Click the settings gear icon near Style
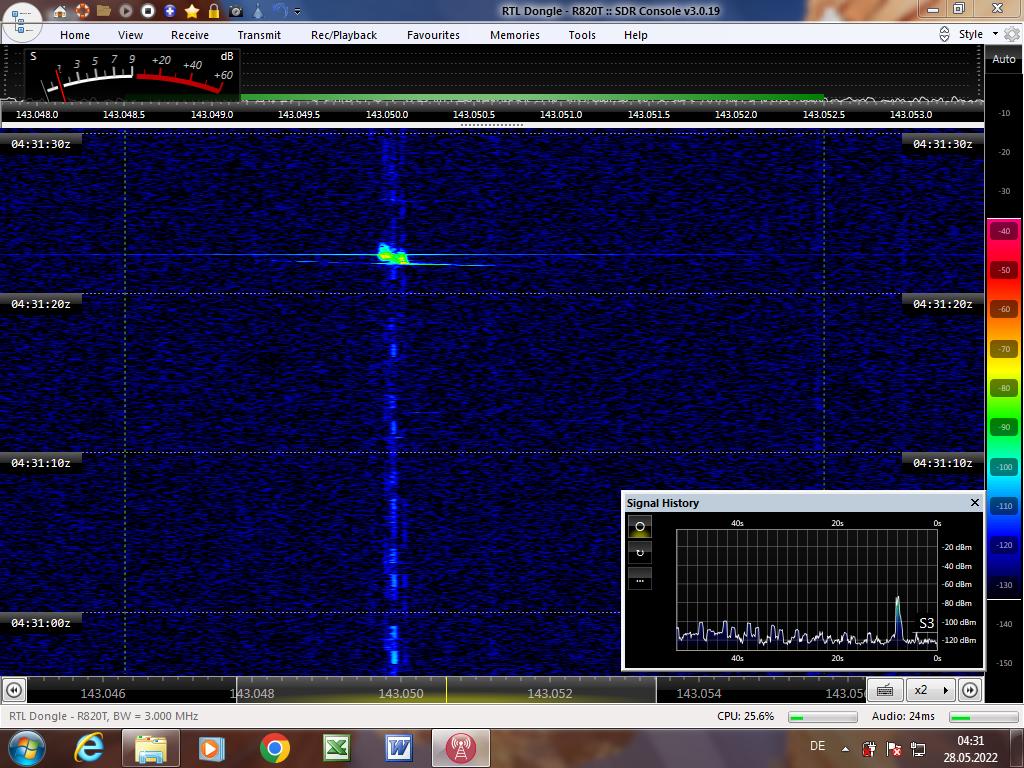The image size is (1024, 768). pyautogui.click(x=1012, y=34)
